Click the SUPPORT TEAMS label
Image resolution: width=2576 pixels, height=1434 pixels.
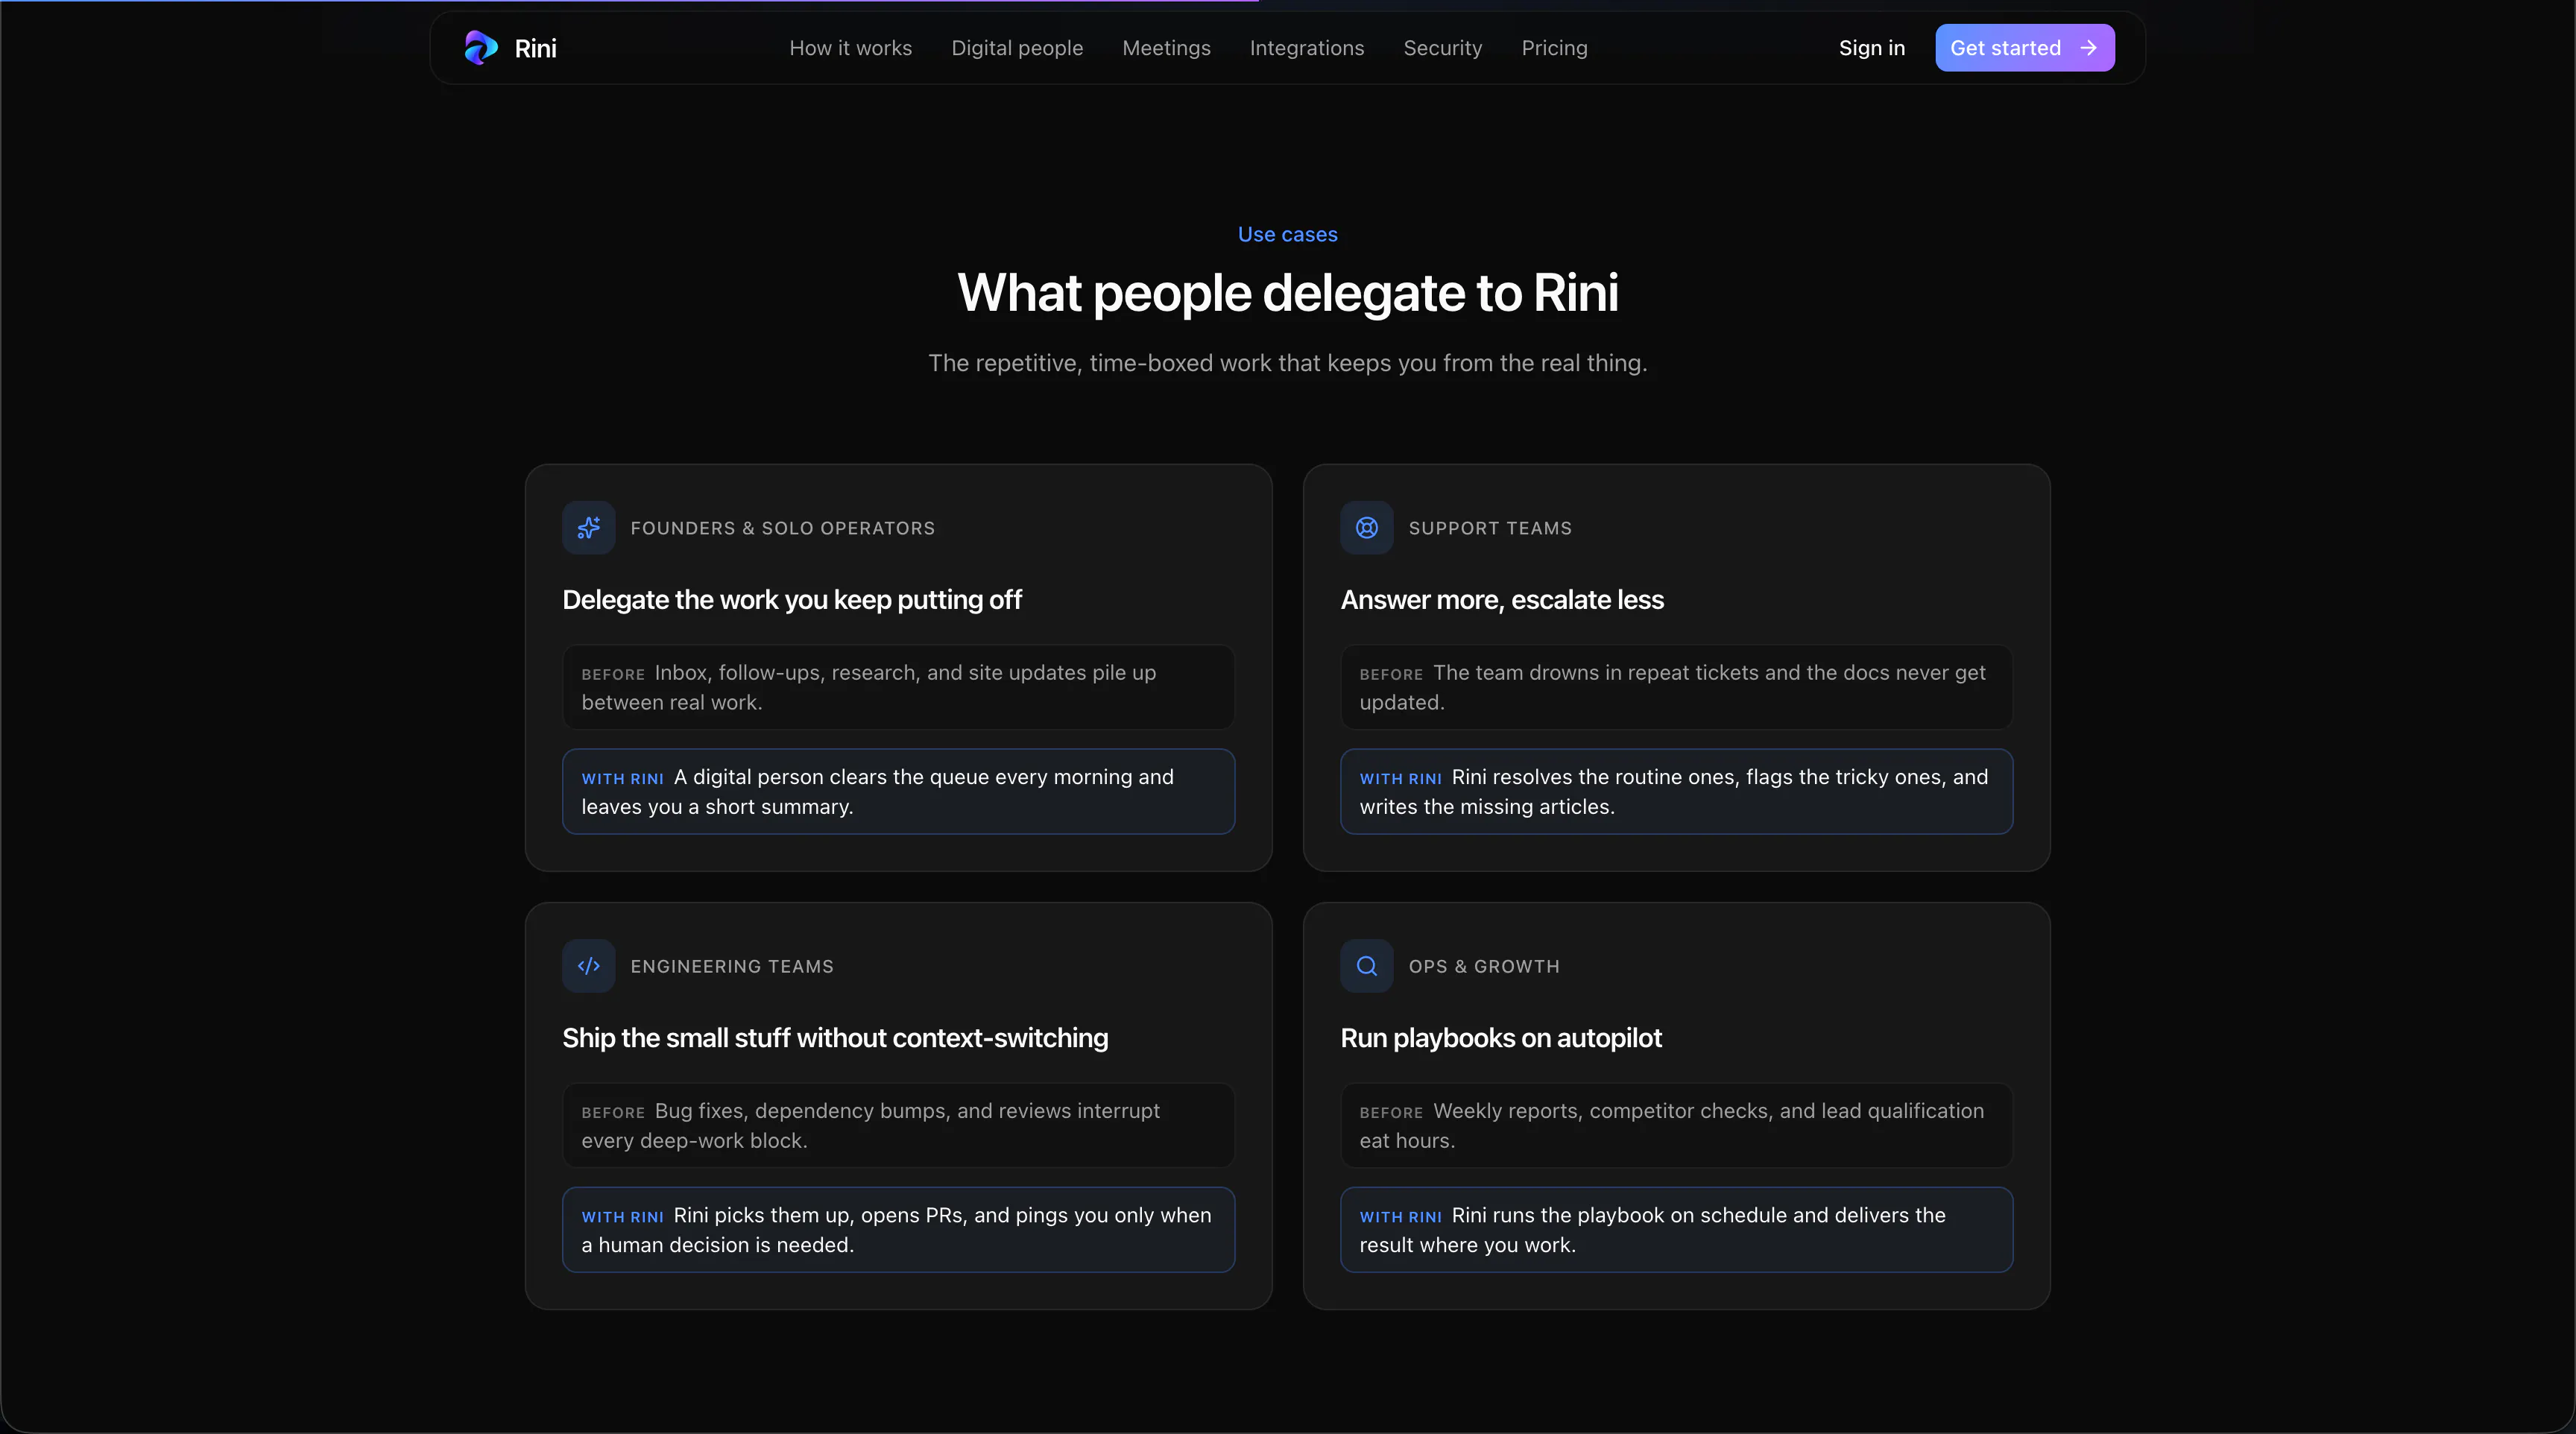click(1490, 528)
